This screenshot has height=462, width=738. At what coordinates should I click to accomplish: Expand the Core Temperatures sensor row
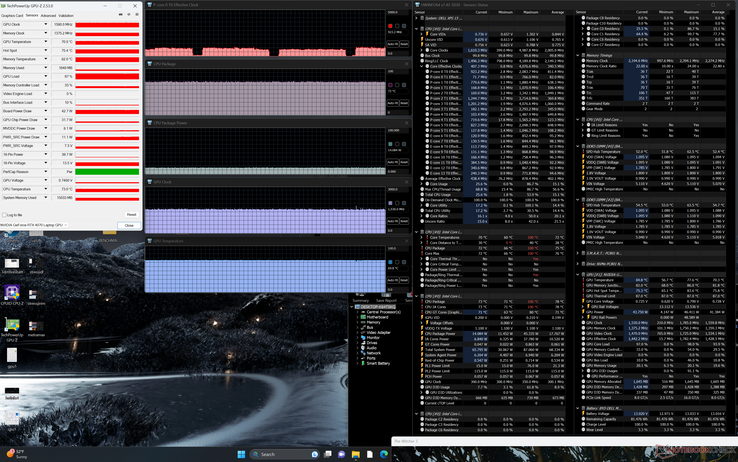[422, 238]
